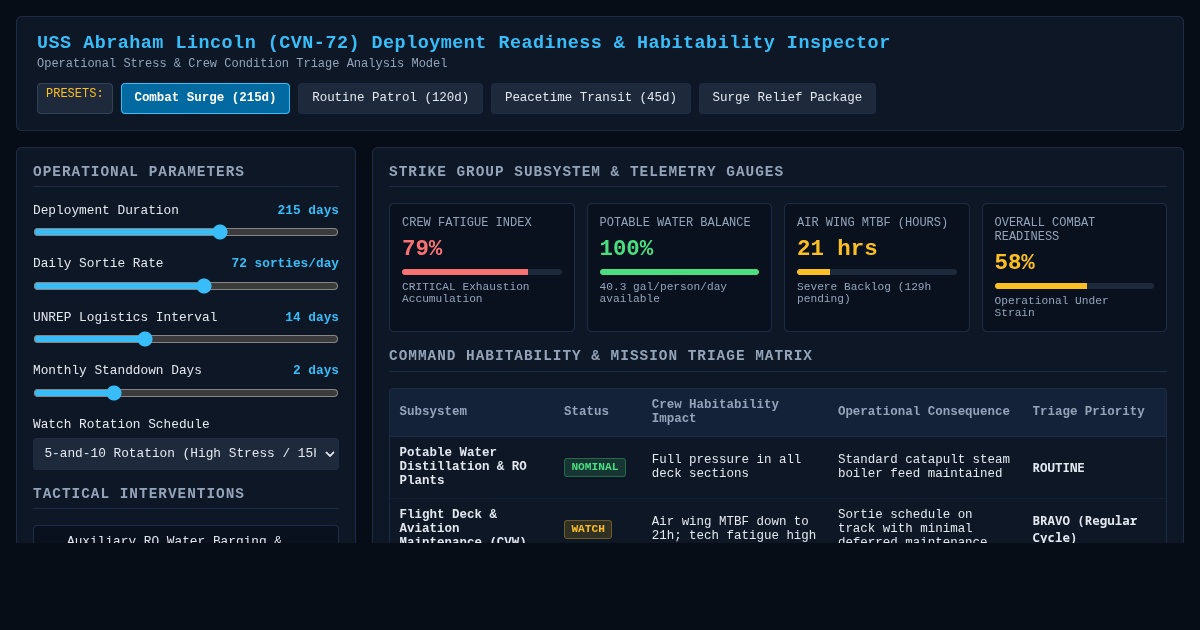
Task: Click the NOMINAL status badge
Action: [x=595, y=467]
